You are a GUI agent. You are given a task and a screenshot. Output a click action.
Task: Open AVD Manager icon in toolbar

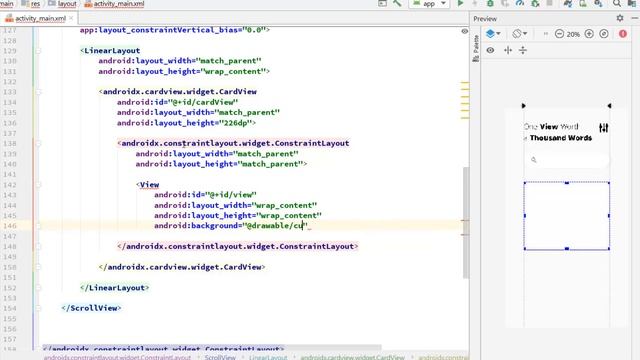(x=583, y=3)
